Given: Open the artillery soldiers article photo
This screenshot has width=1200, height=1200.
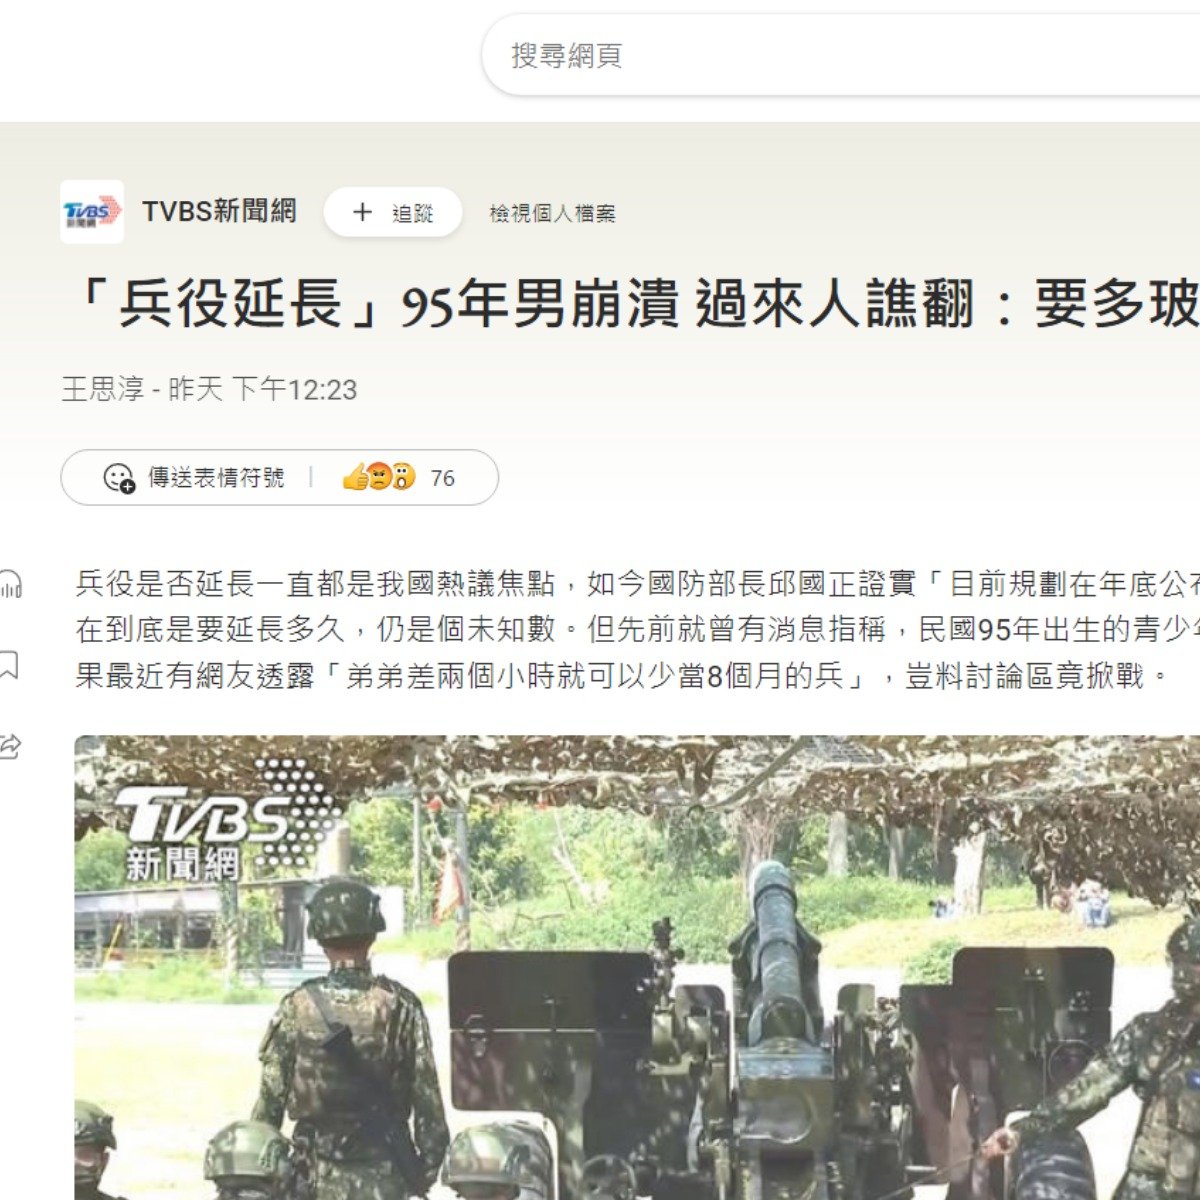Looking at the screenshot, I should click(637, 968).
